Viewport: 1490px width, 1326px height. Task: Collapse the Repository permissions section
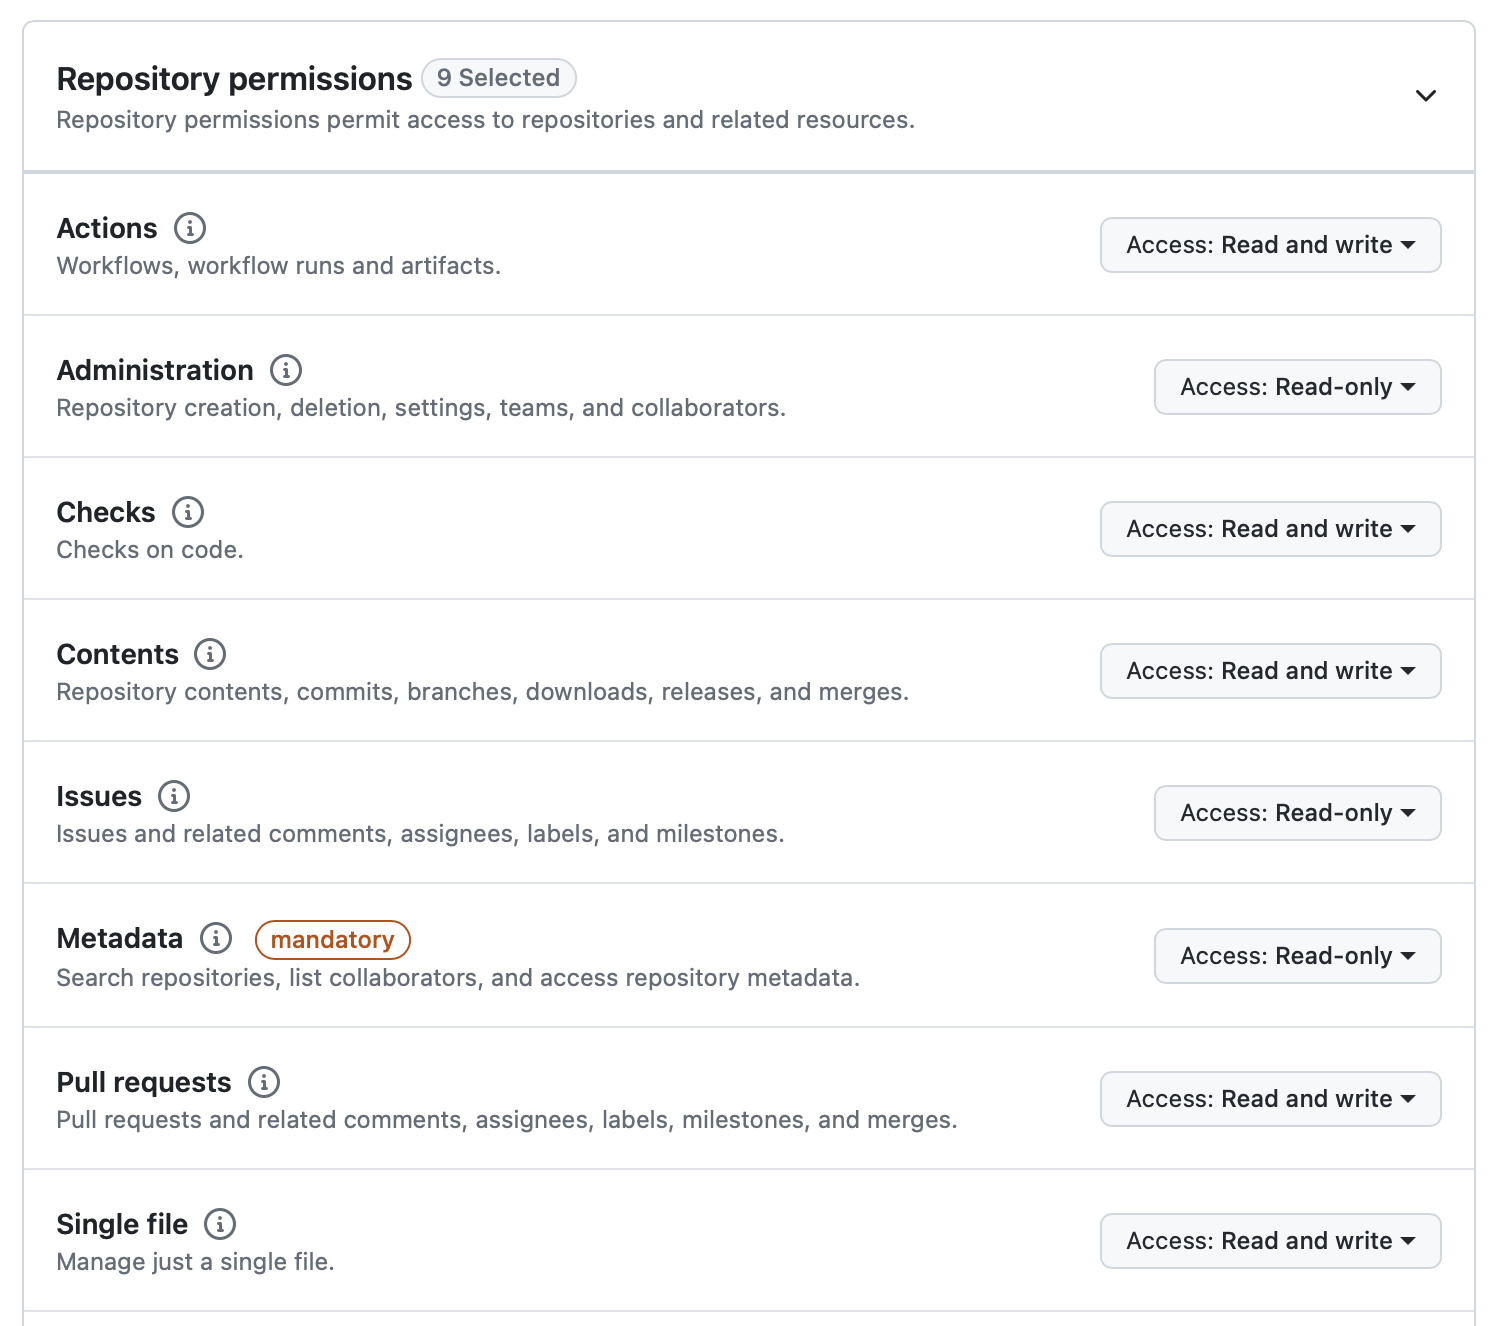(1426, 96)
